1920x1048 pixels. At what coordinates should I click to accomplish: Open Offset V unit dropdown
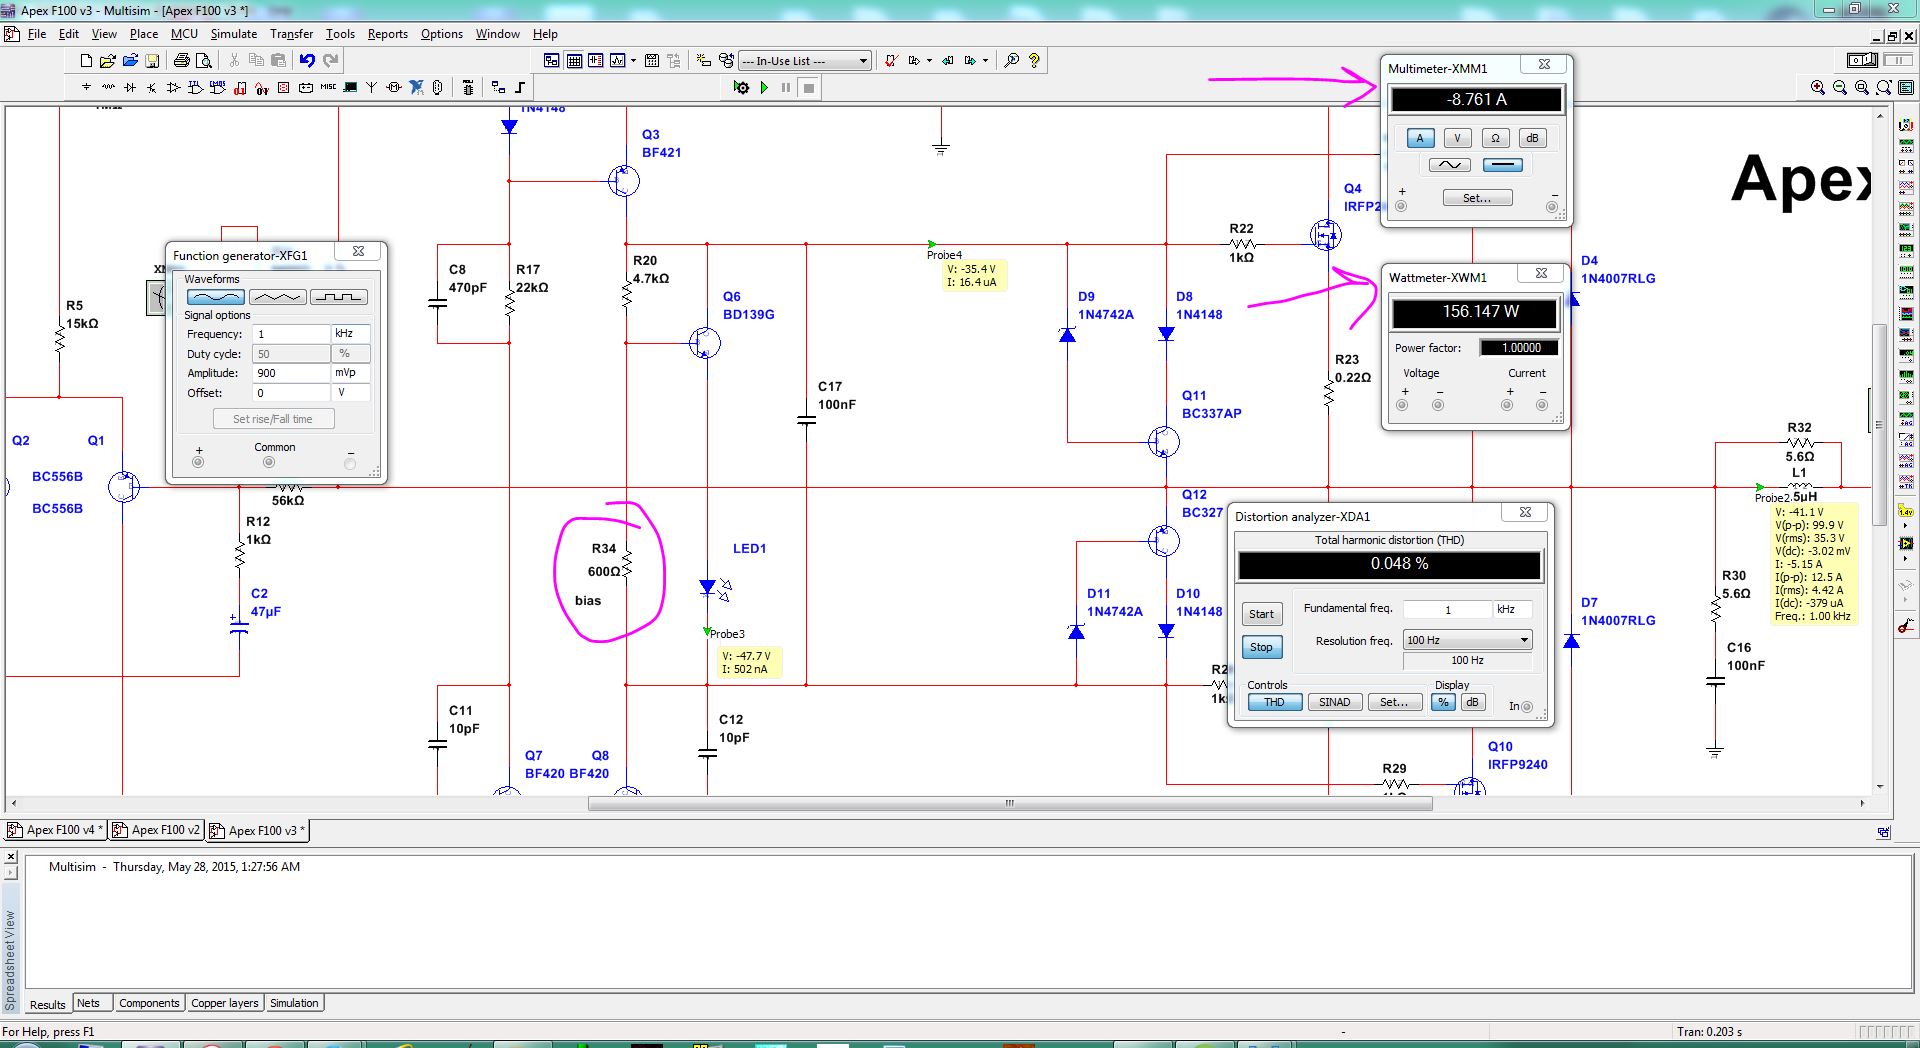point(351,393)
